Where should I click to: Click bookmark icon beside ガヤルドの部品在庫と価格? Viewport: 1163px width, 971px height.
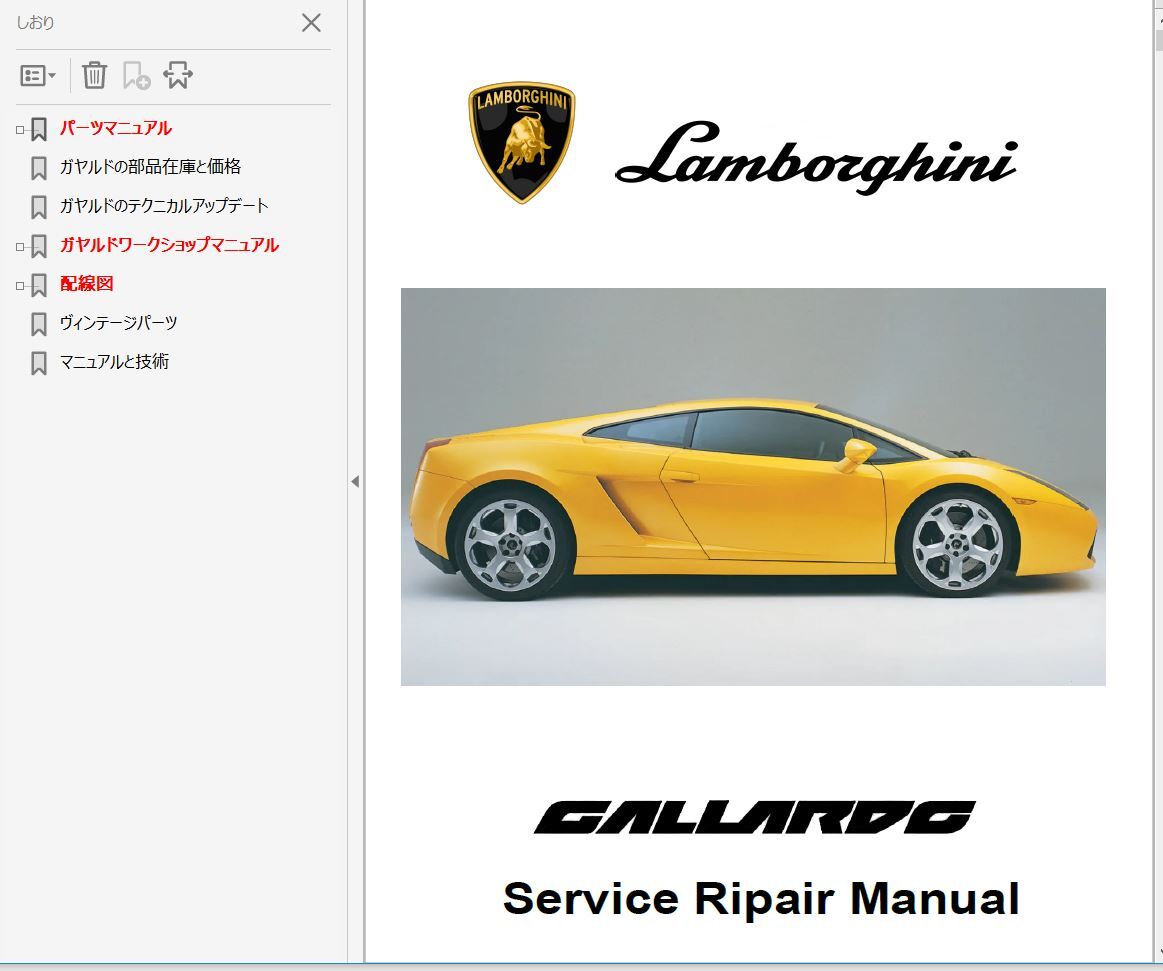(x=39, y=168)
